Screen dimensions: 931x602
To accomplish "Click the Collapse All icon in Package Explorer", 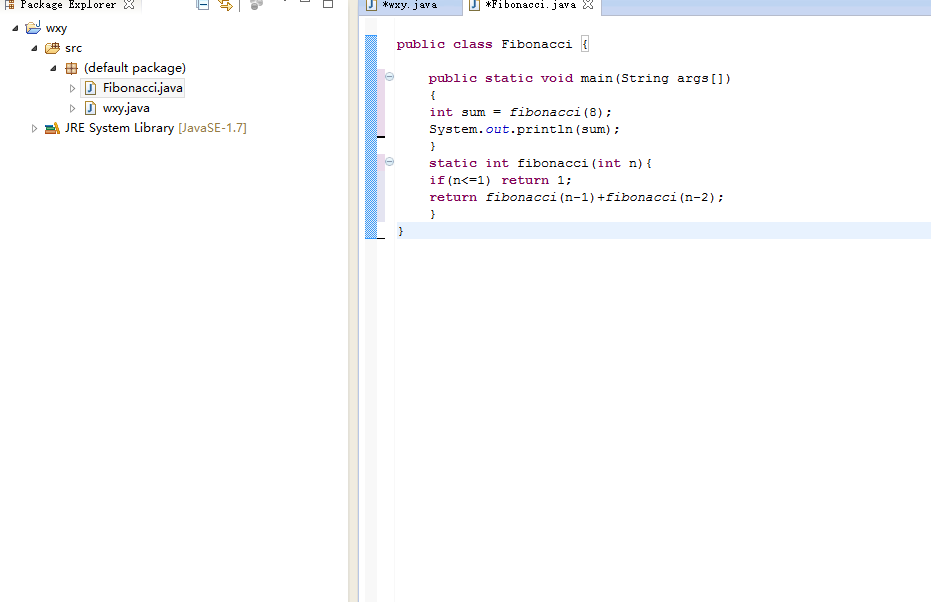I will pyautogui.click(x=202, y=5).
